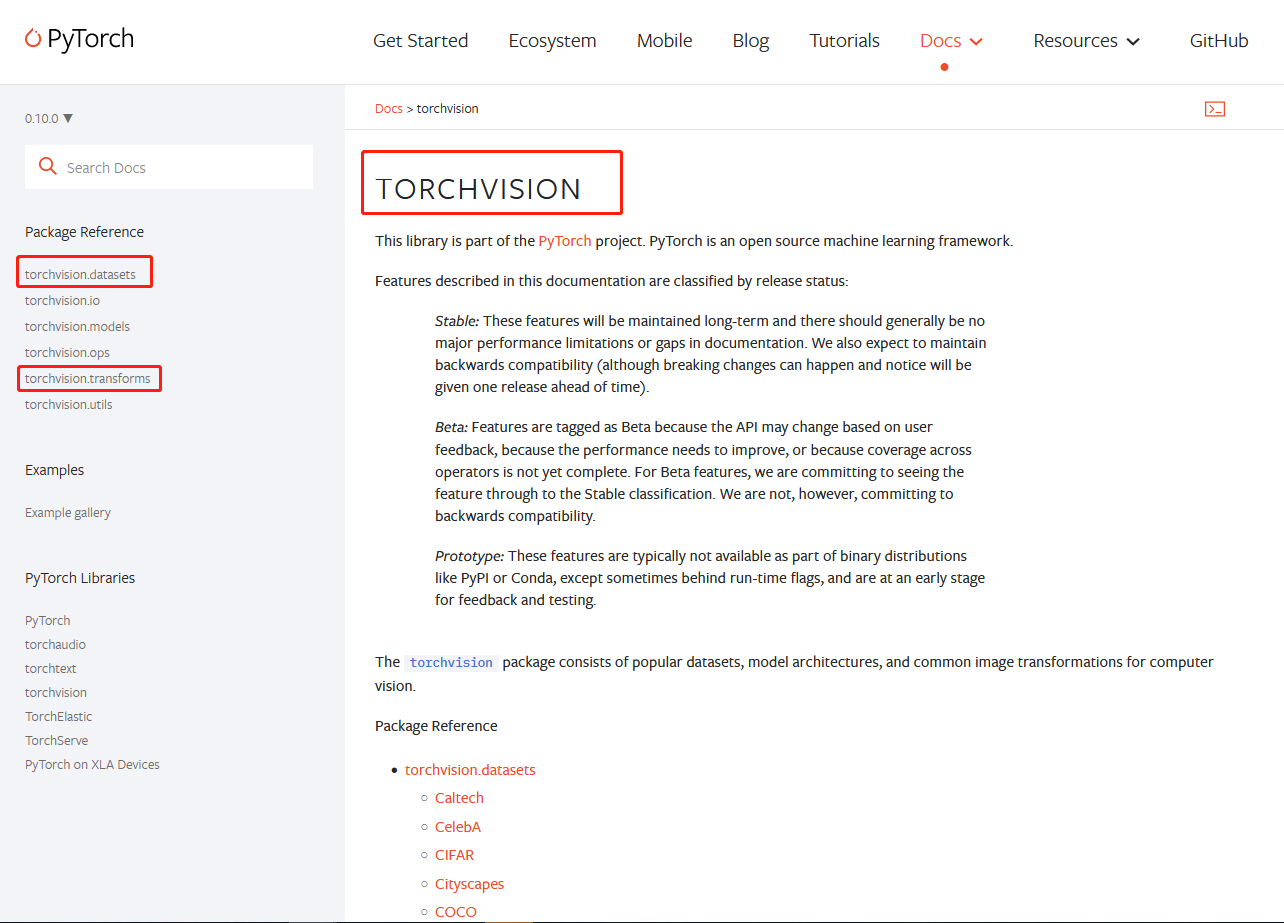
Task: Click the torchvision inline code reference
Action: (451, 662)
